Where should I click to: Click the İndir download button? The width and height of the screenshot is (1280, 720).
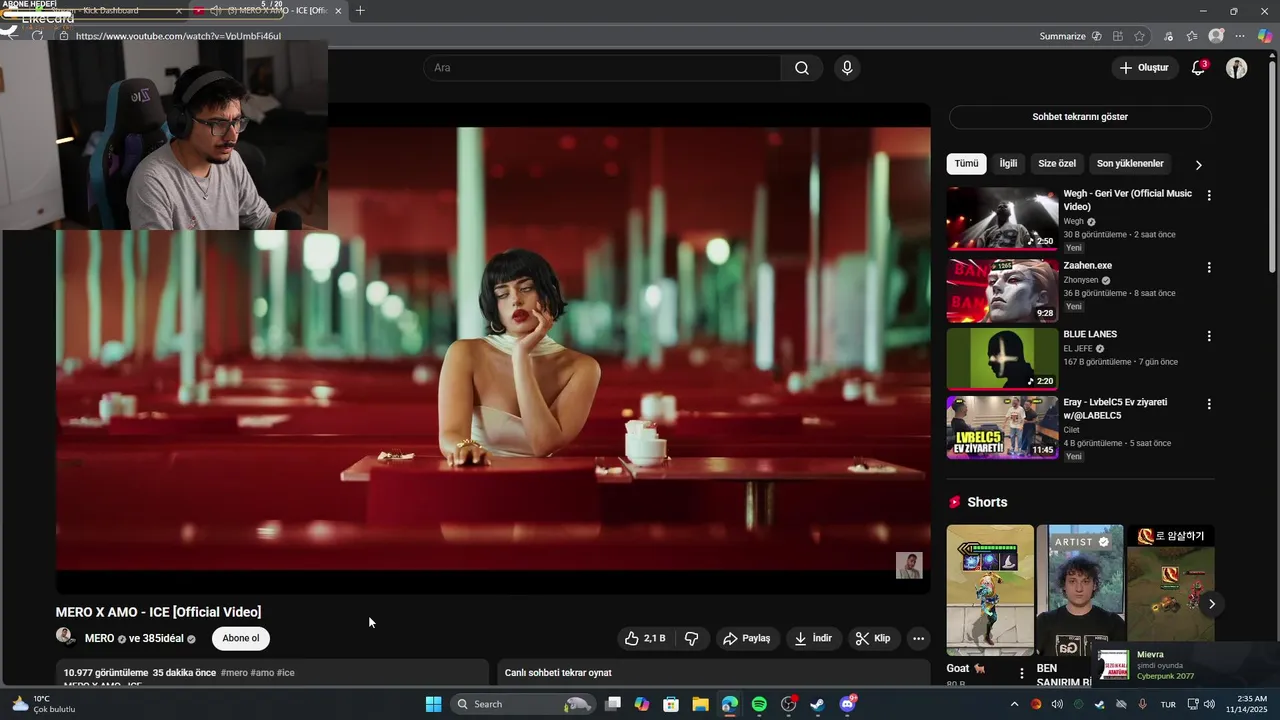(x=813, y=638)
